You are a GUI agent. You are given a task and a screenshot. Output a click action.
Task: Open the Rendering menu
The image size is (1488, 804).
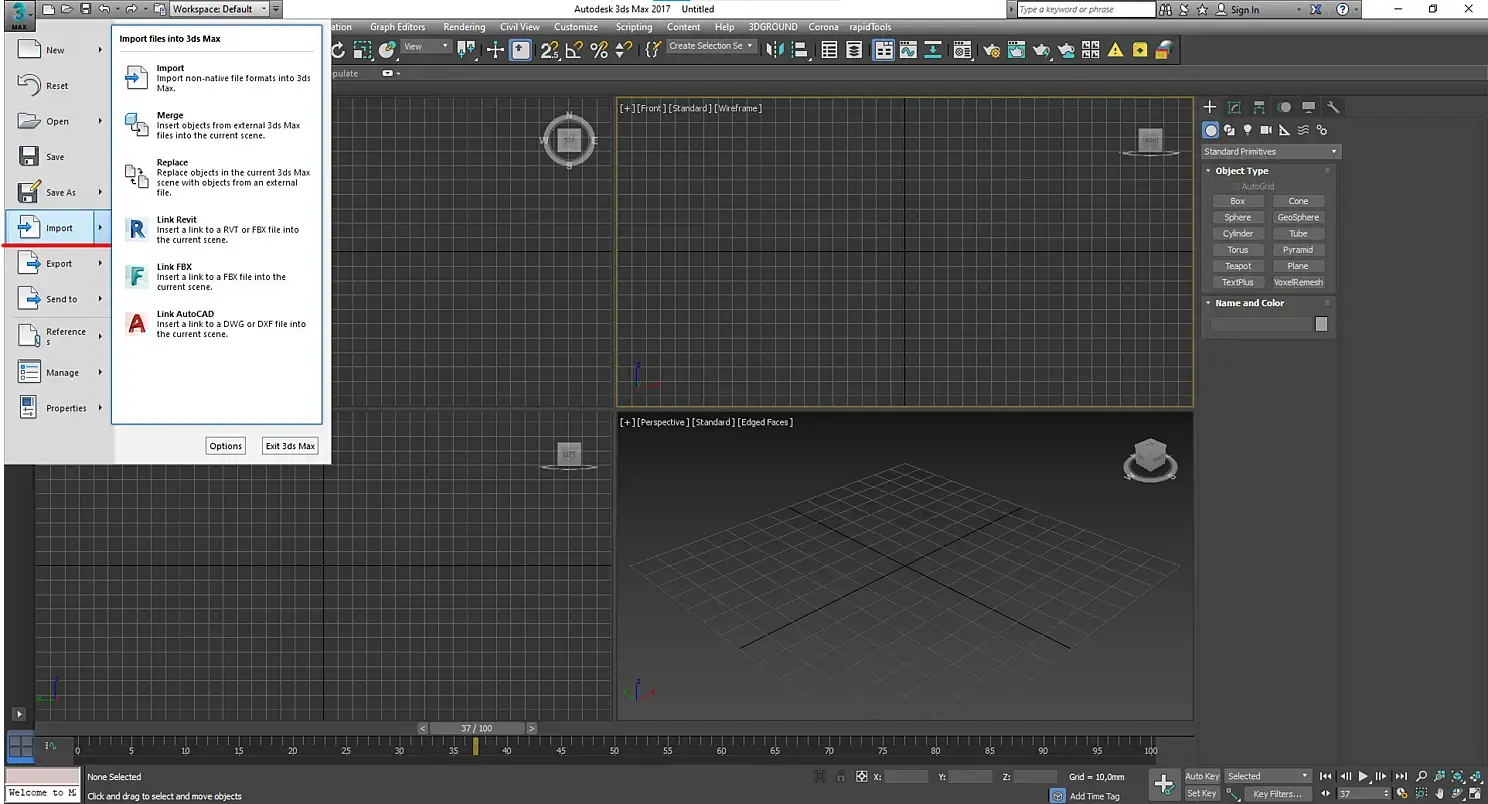(463, 27)
